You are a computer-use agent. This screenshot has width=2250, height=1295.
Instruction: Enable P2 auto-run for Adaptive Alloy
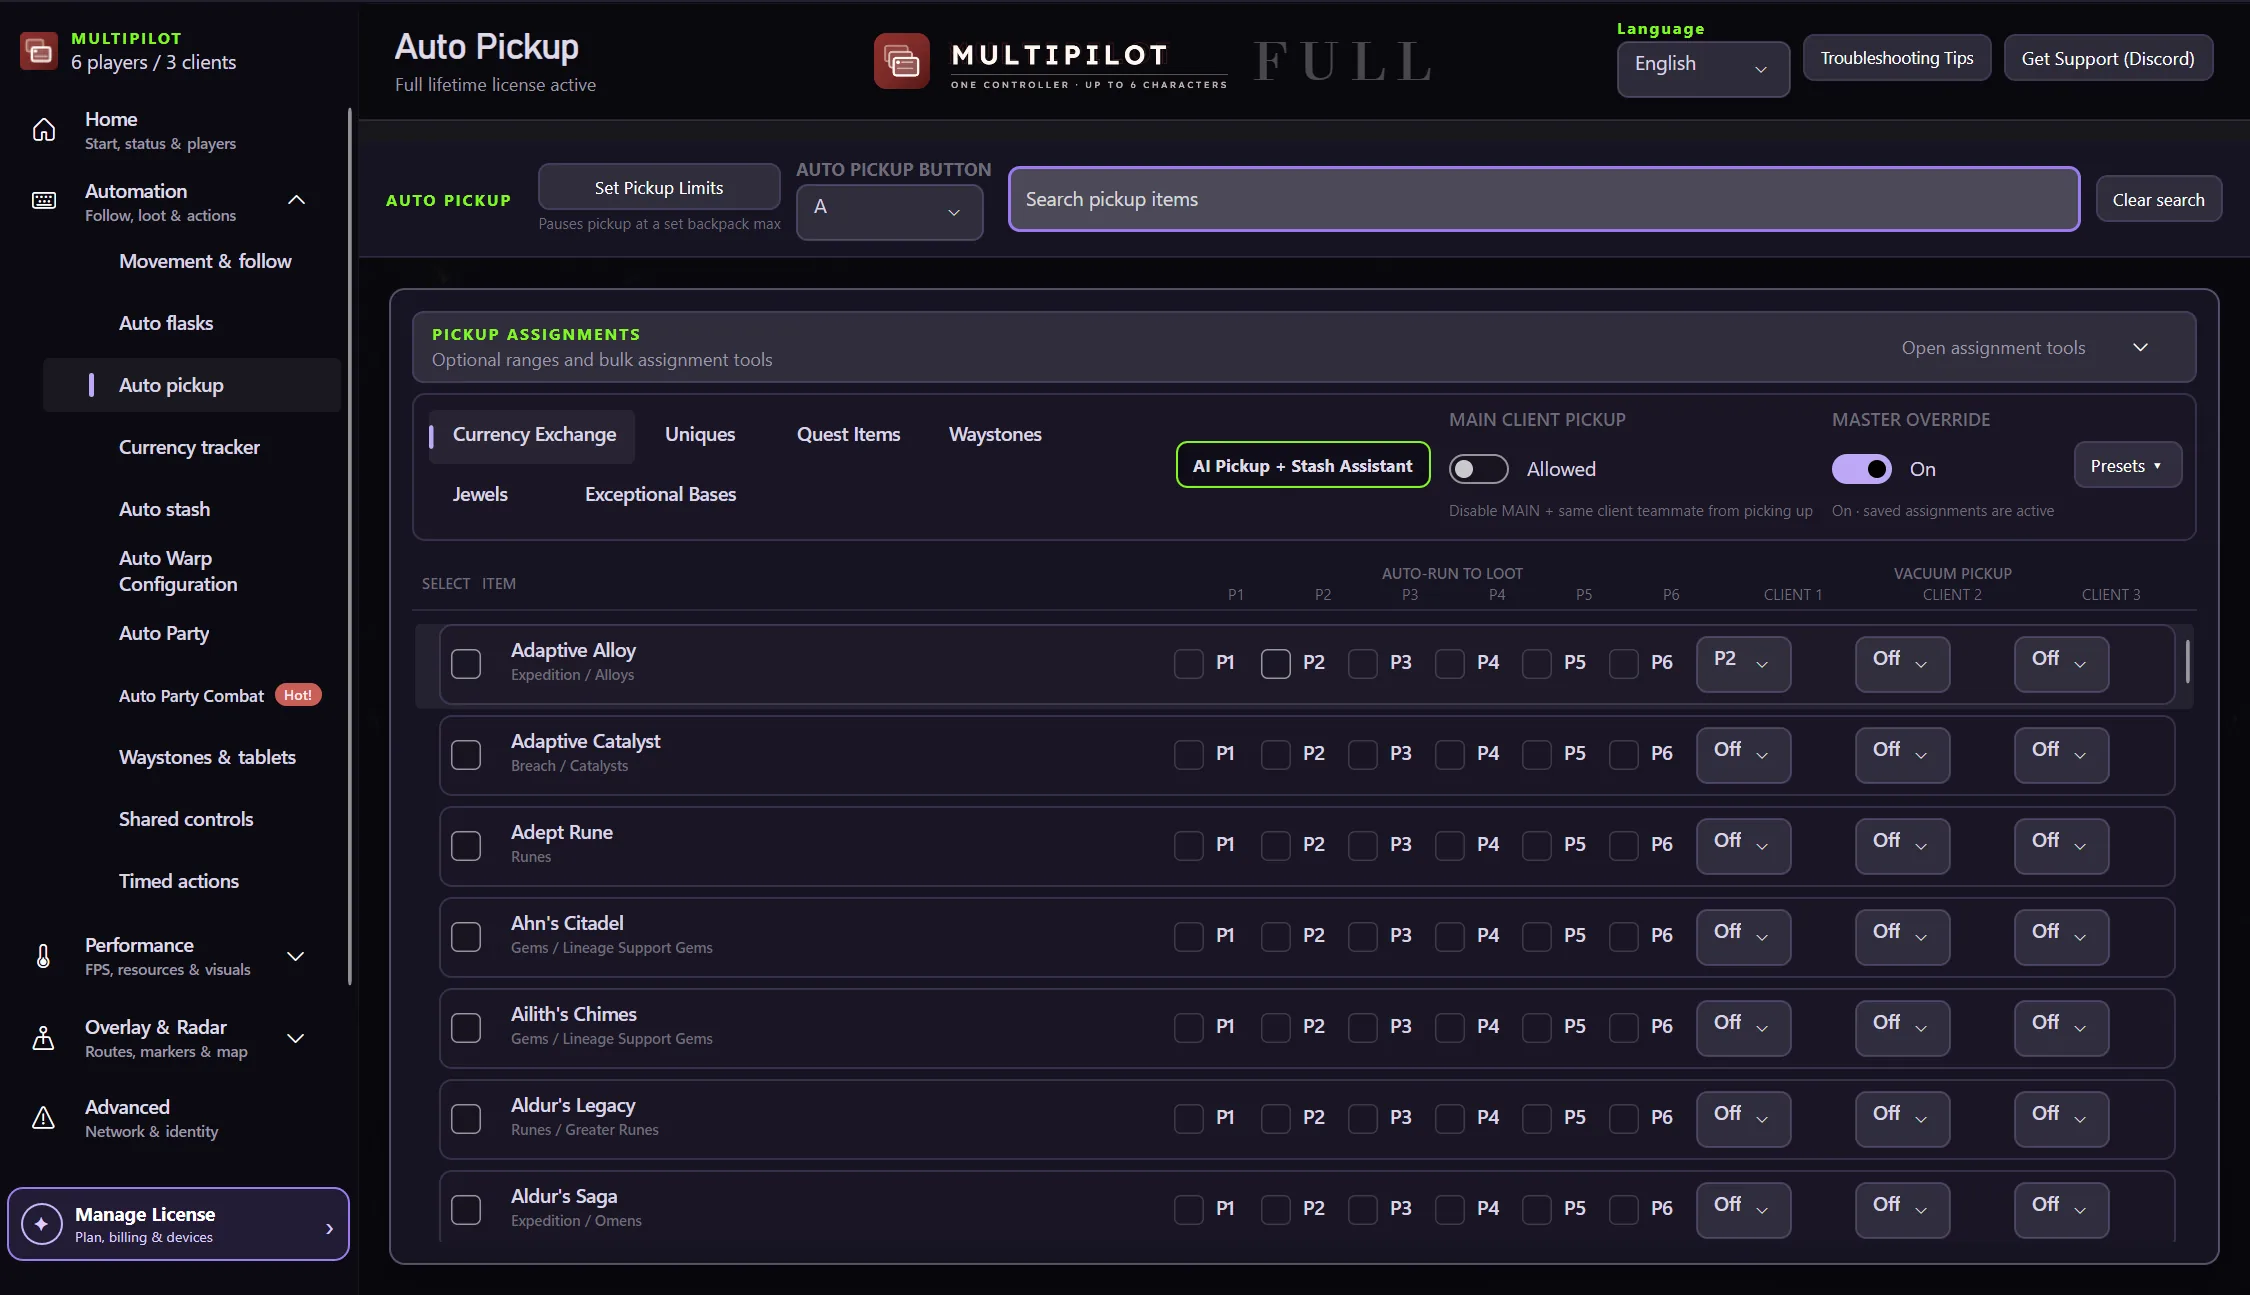[x=1276, y=663]
